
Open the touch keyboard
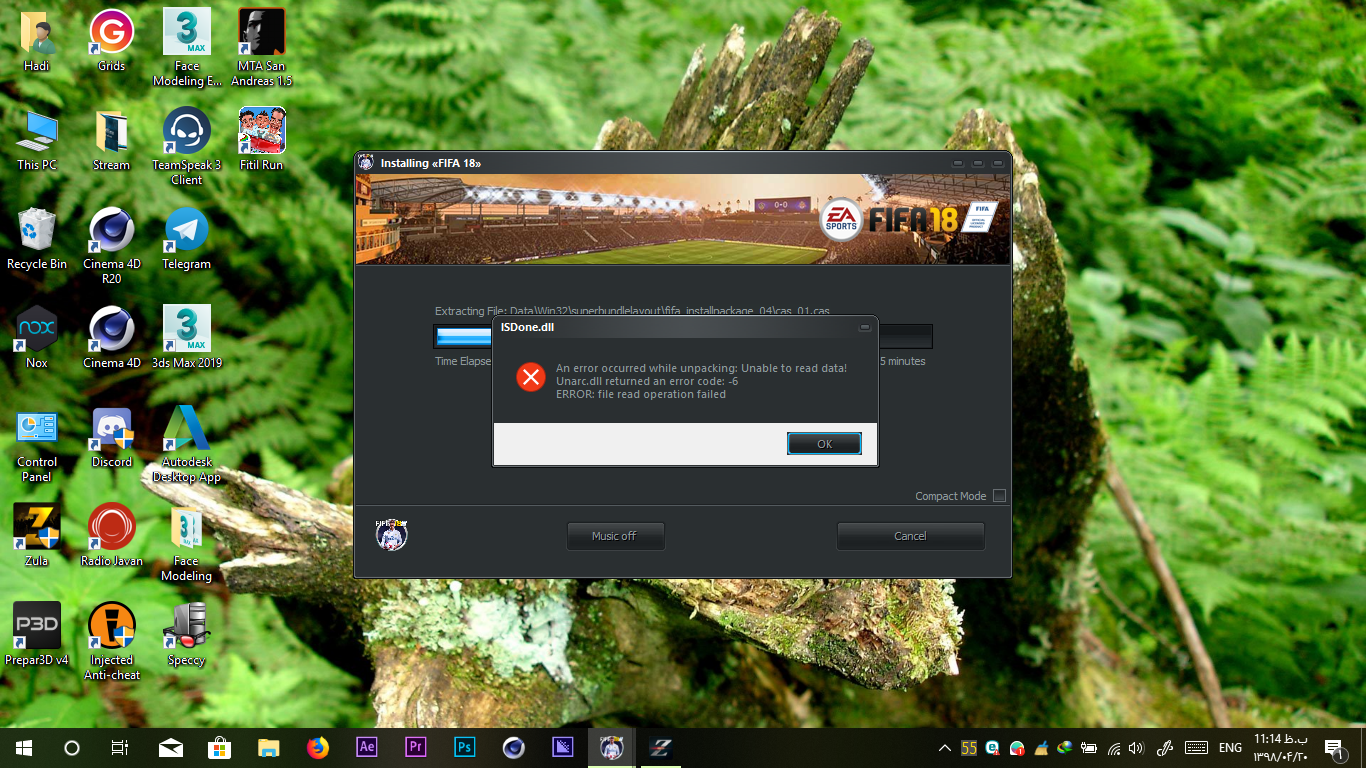coord(1195,747)
